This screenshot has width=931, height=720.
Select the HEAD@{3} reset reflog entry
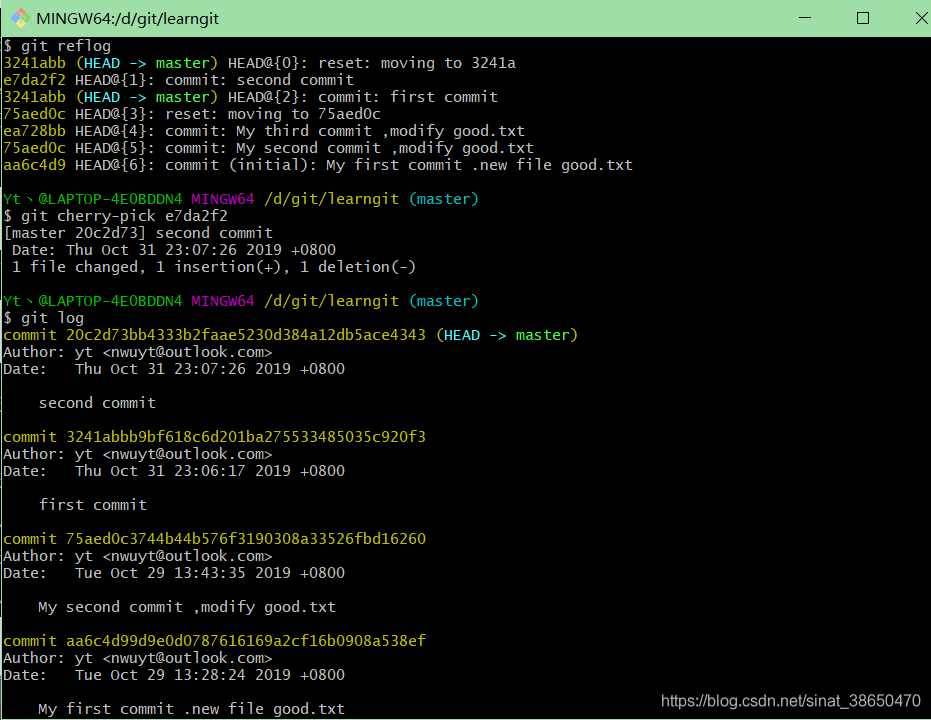tap(192, 114)
